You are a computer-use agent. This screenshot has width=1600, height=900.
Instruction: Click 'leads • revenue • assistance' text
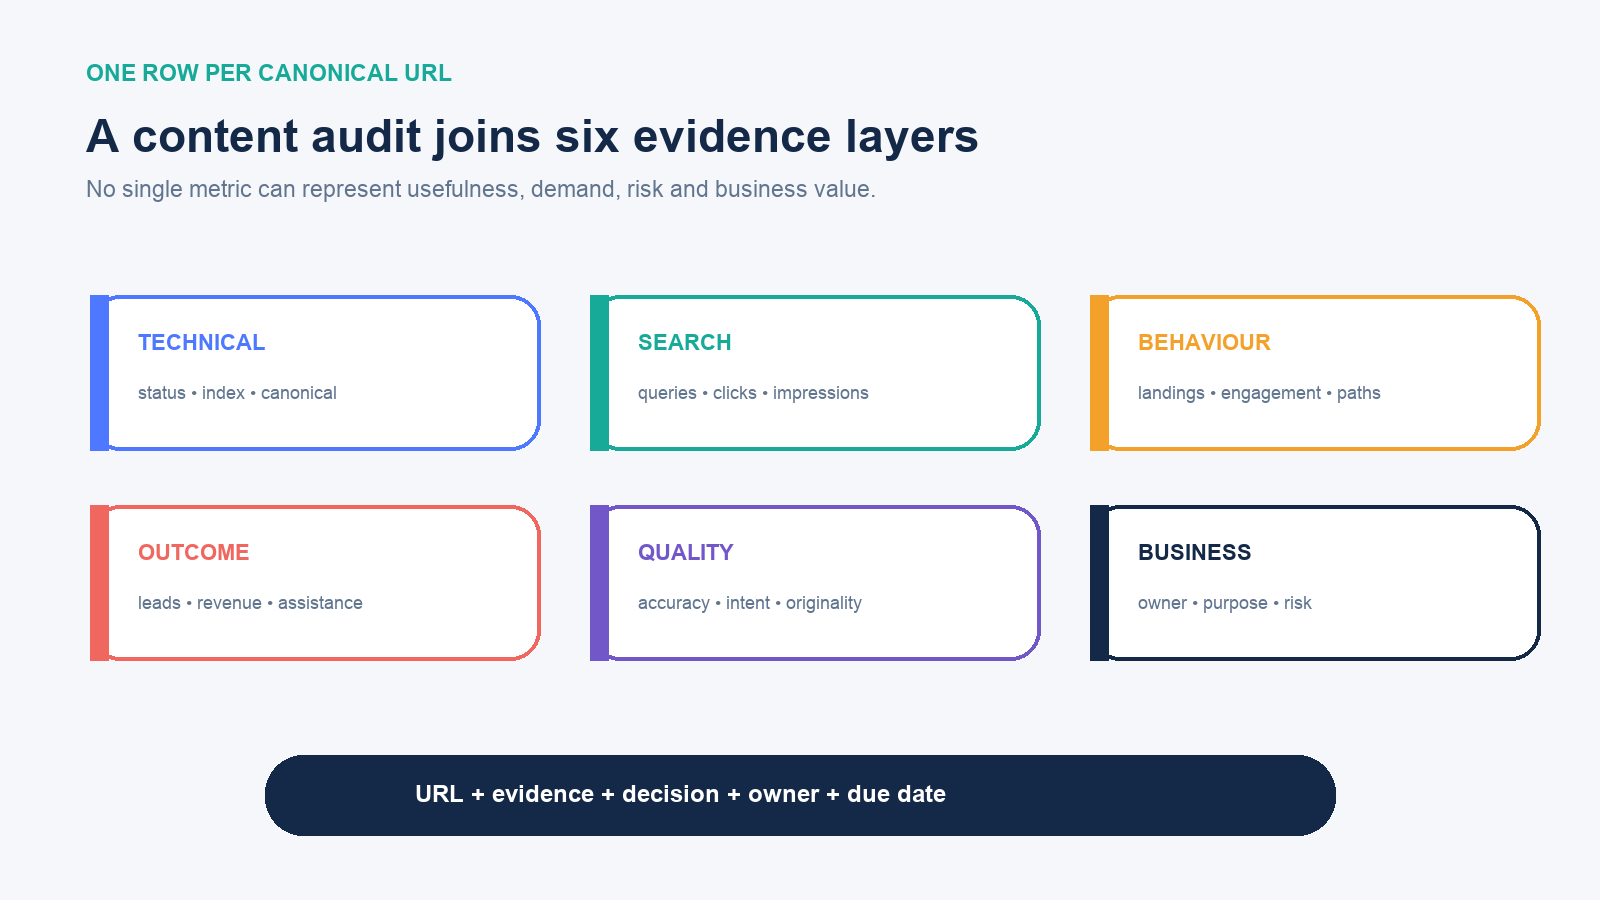coord(250,603)
